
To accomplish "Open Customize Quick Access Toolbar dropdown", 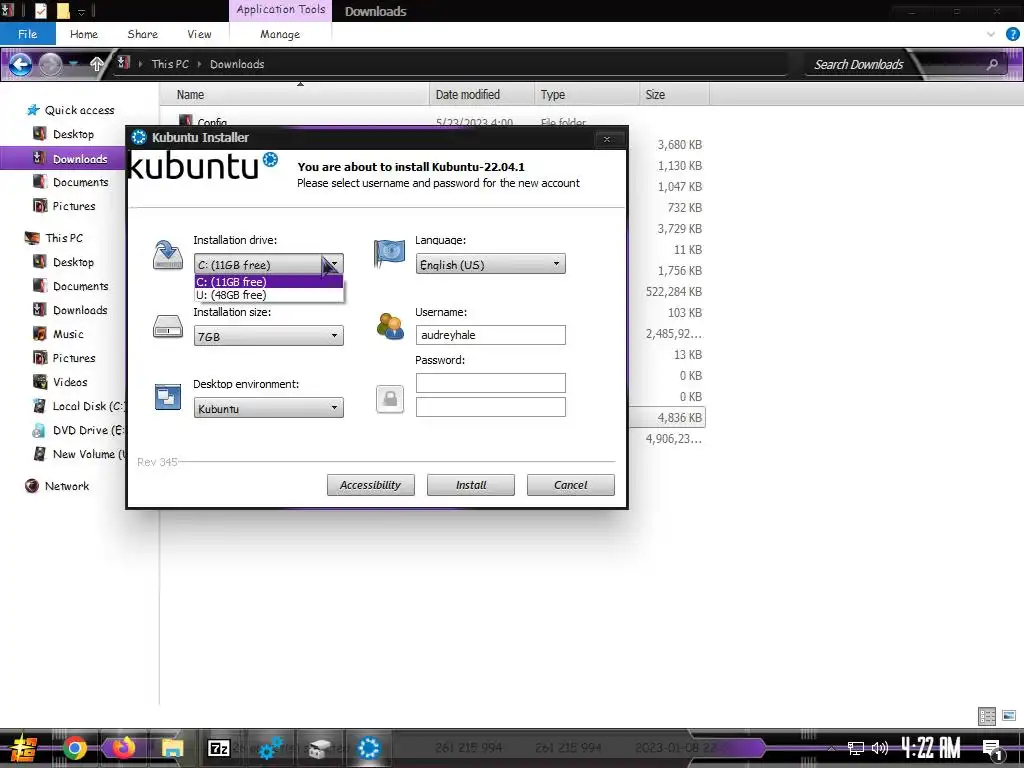I will [x=82, y=11].
